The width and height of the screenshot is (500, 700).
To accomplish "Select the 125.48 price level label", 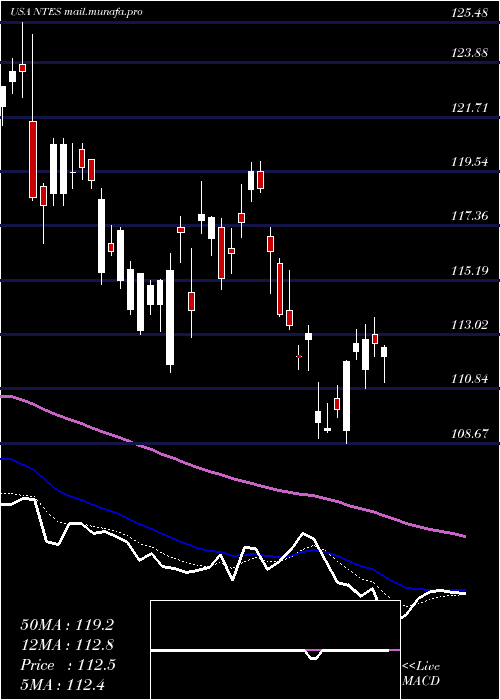I will (x=469, y=13).
